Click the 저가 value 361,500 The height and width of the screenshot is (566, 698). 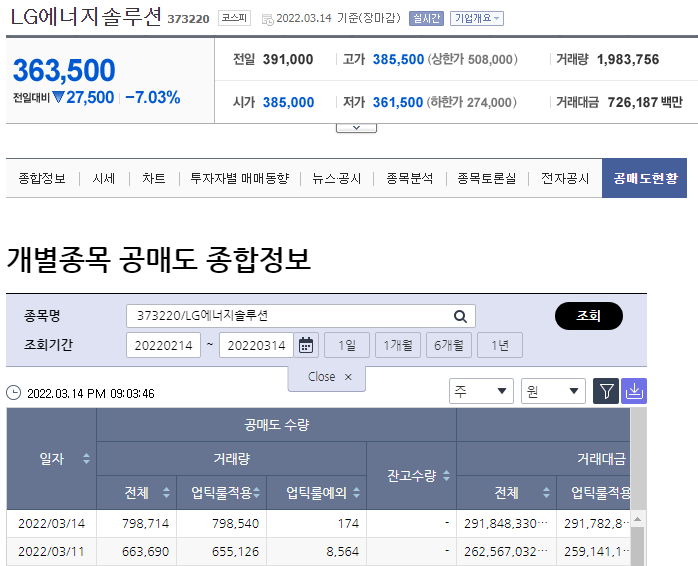[x=398, y=102]
